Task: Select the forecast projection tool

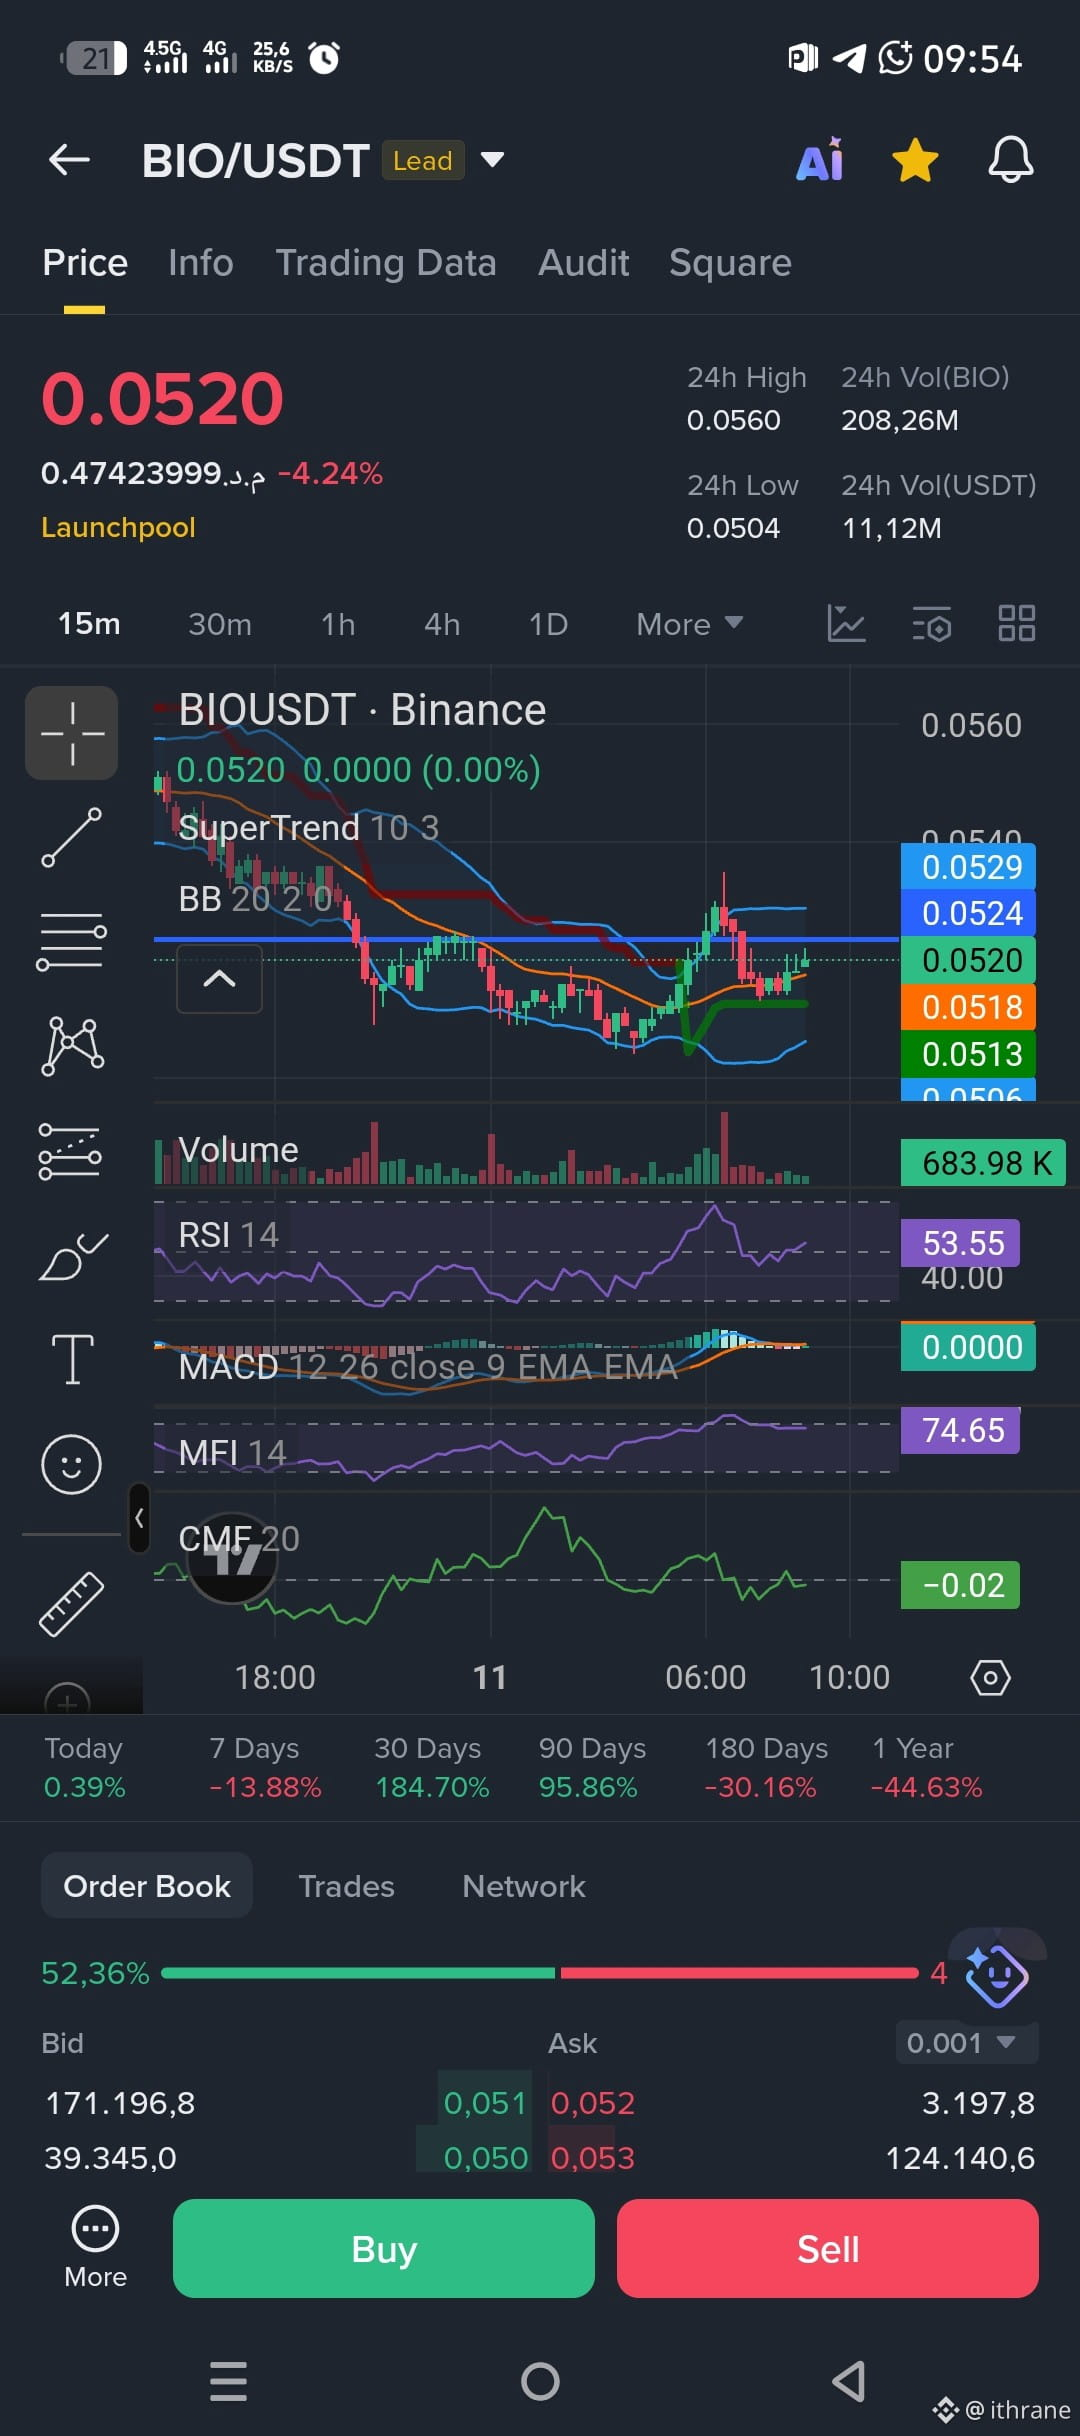Action: click(x=70, y=1151)
